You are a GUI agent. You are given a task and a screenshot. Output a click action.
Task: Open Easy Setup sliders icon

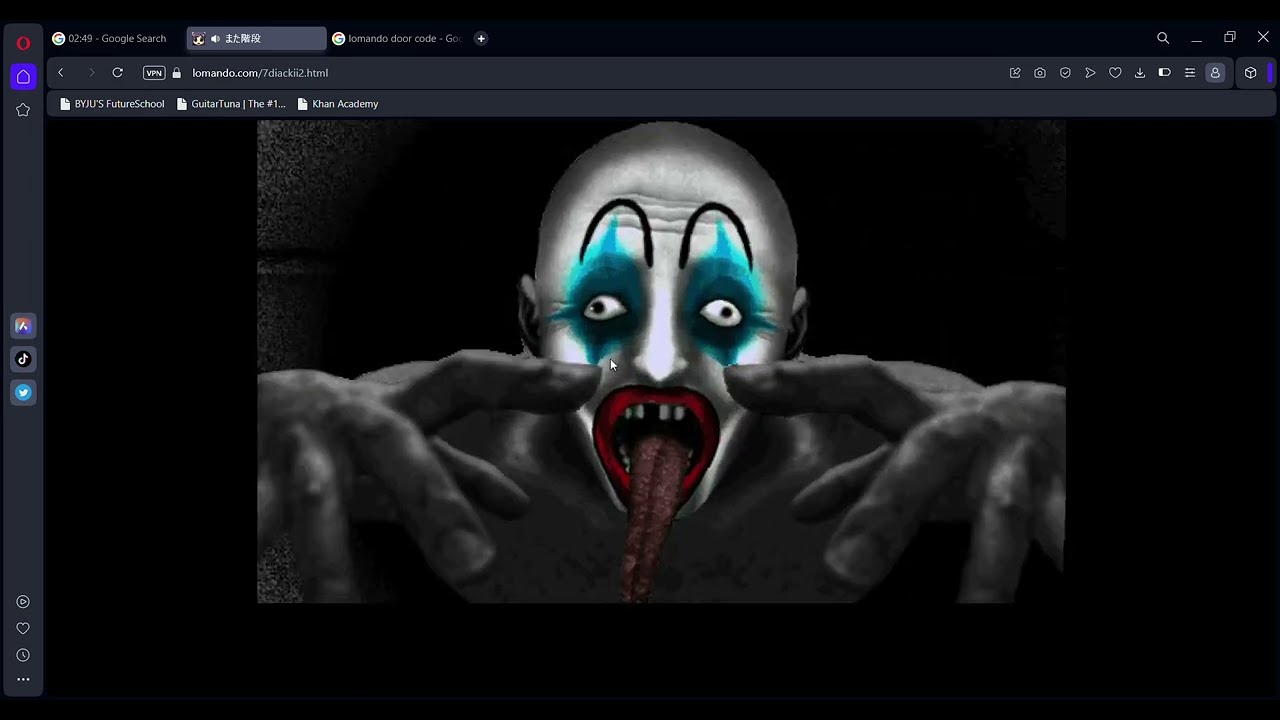coord(1190,73)
